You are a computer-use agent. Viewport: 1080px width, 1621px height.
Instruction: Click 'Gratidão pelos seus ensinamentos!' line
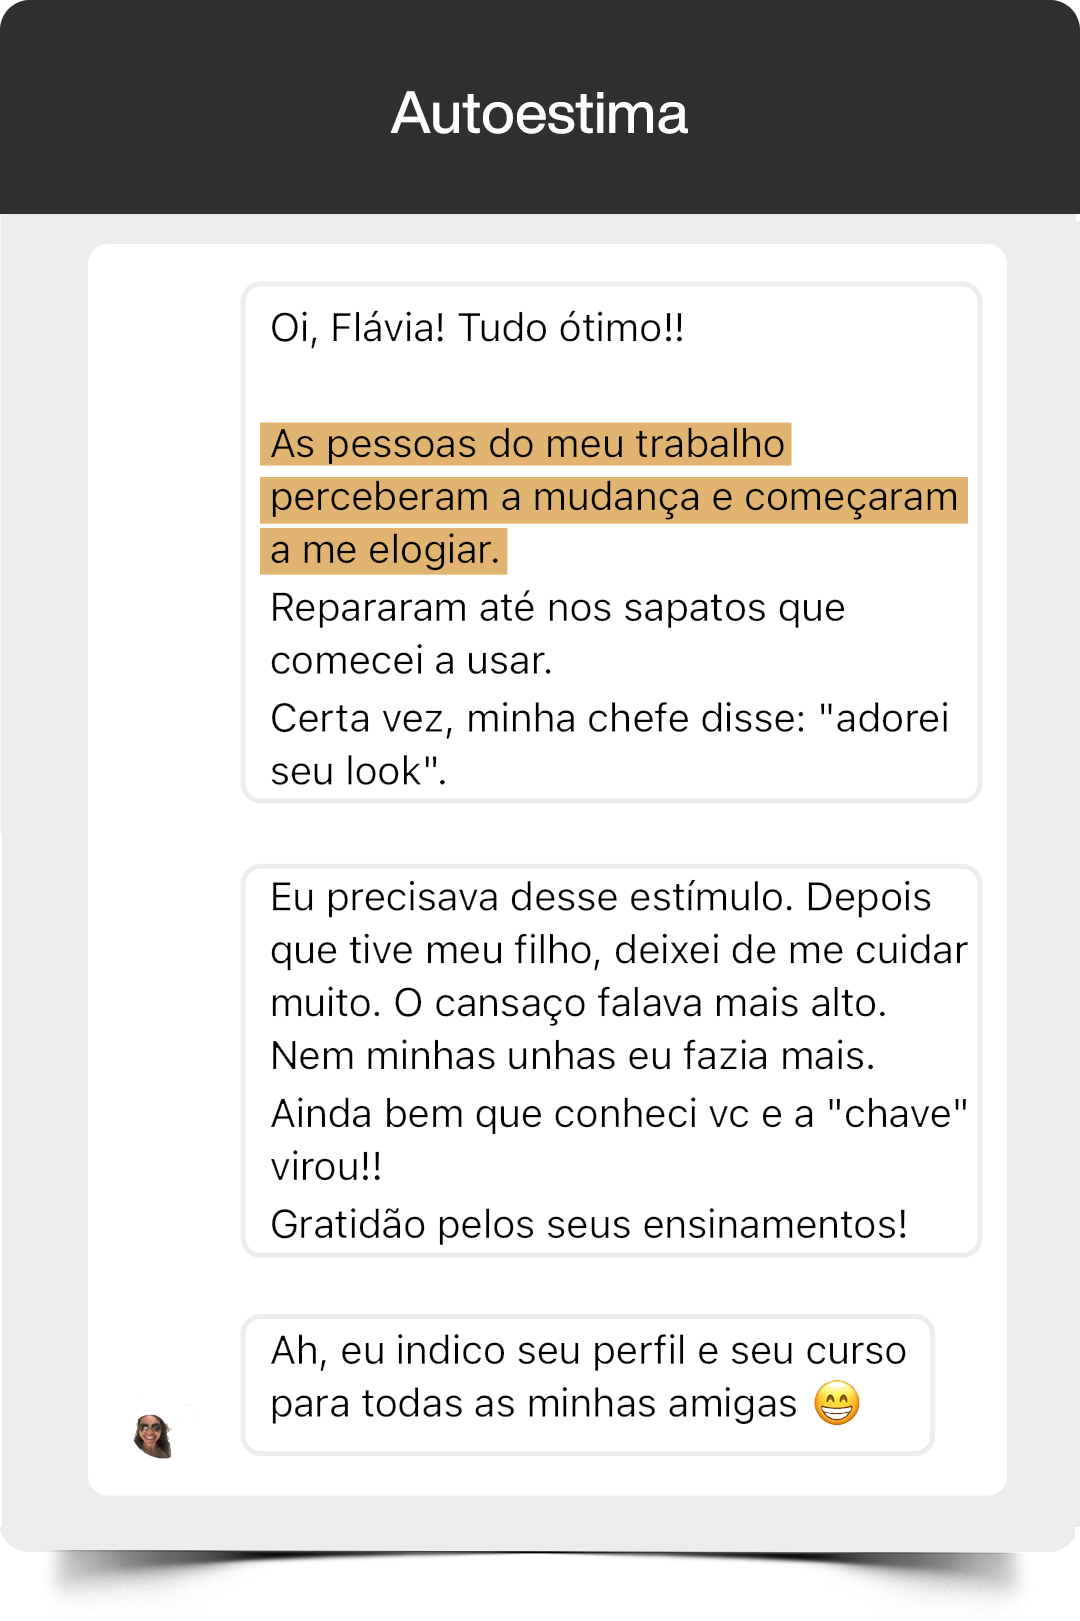(x=589, y=1225)
